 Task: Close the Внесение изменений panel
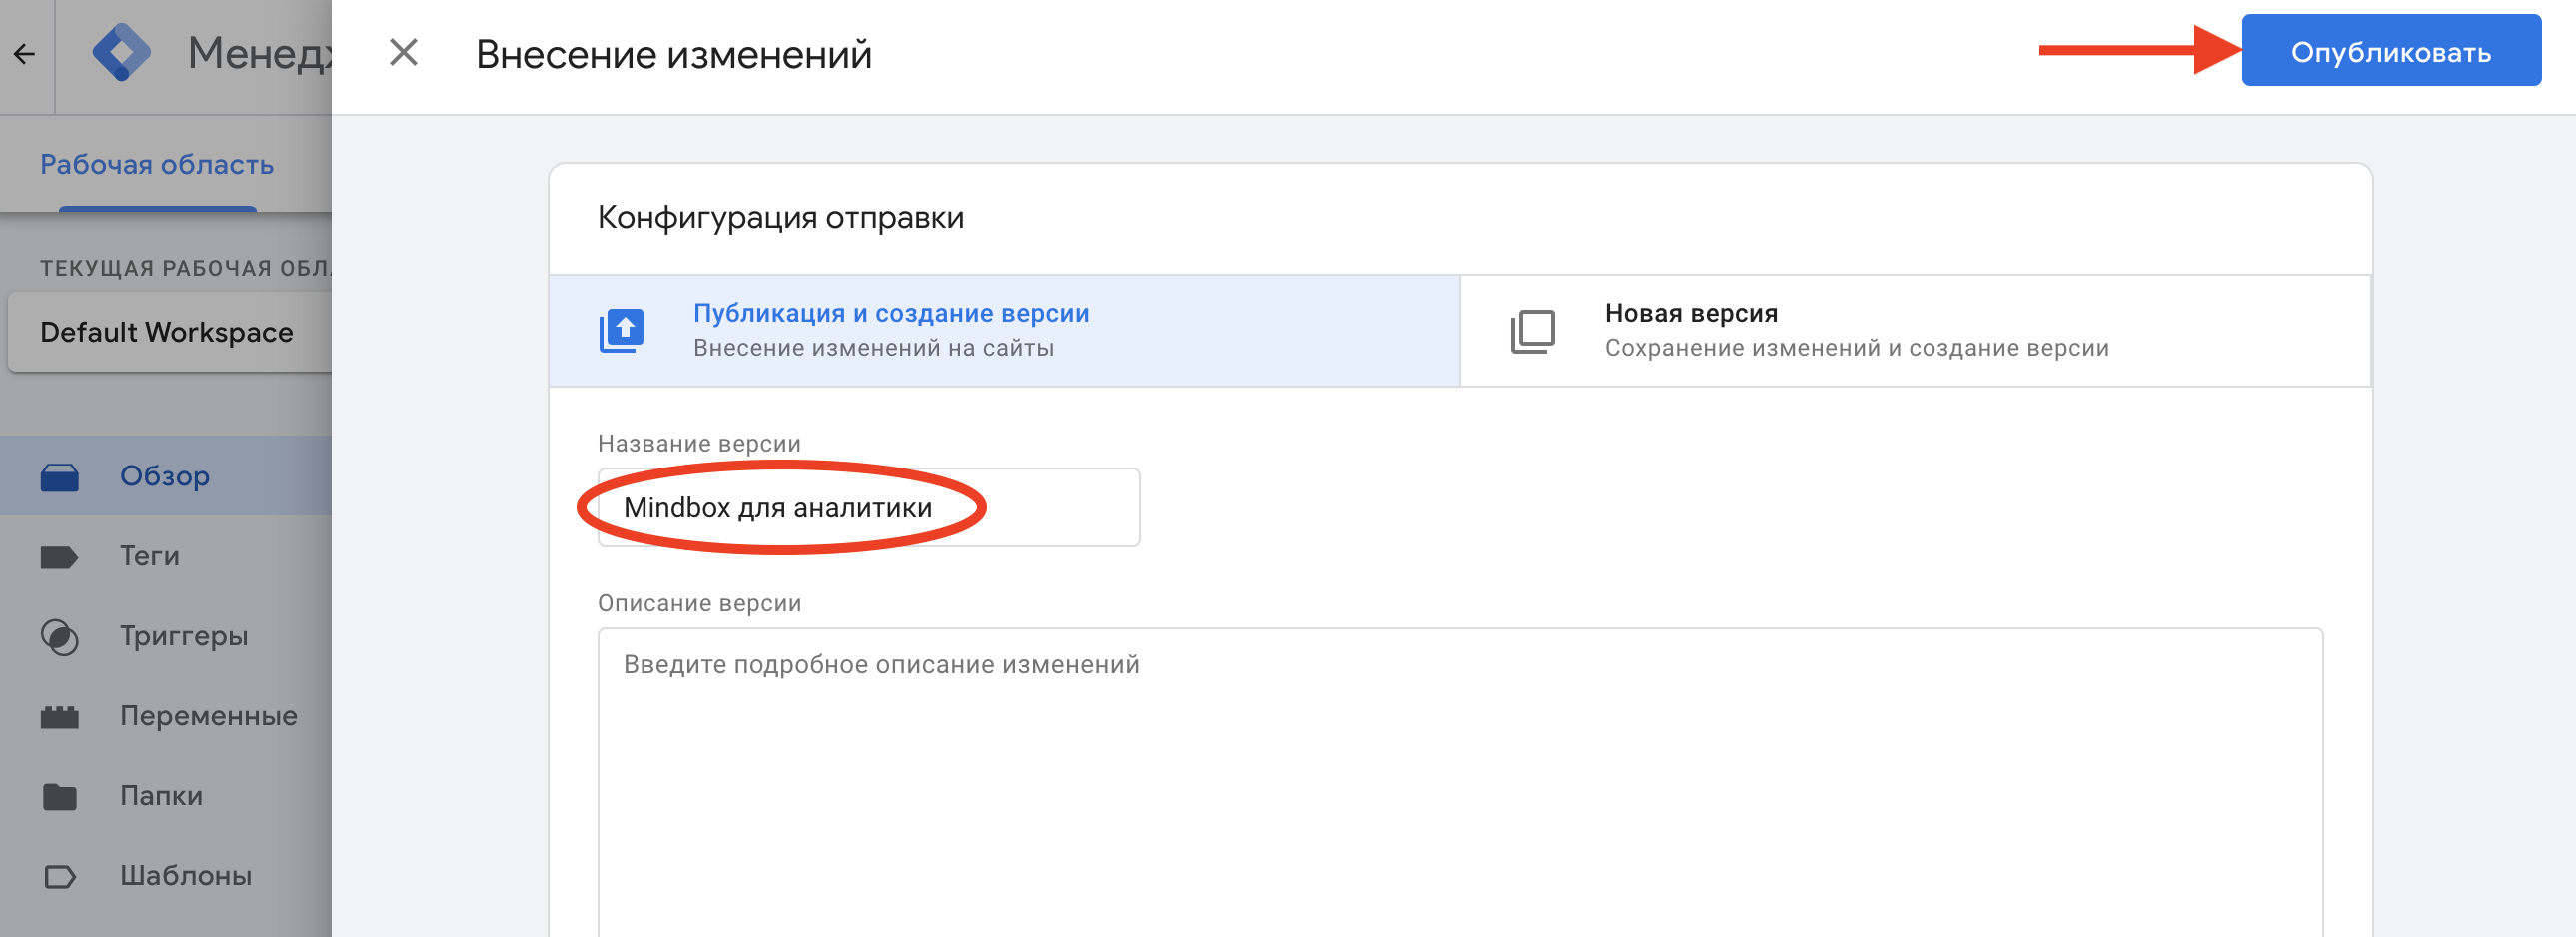pos(403,52)
